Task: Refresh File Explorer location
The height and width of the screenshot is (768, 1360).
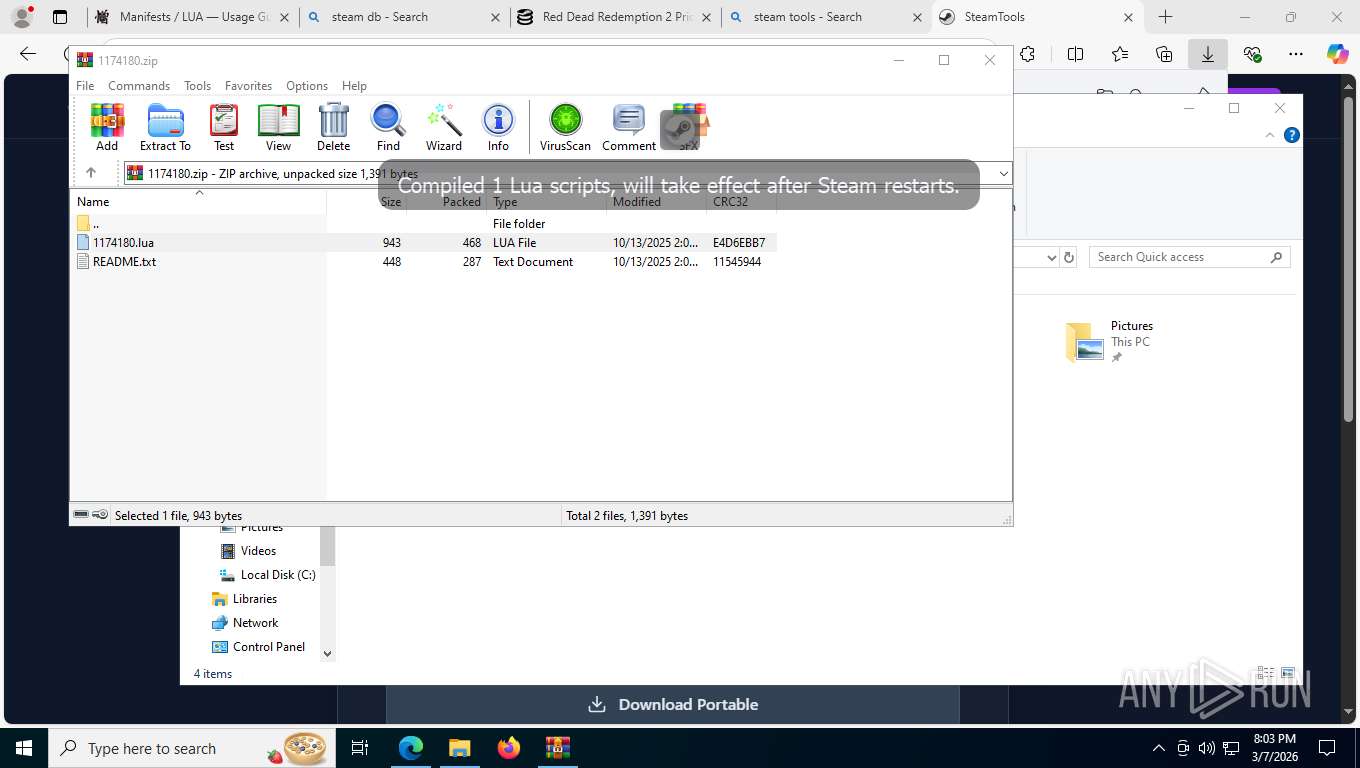Action: 1069,257
